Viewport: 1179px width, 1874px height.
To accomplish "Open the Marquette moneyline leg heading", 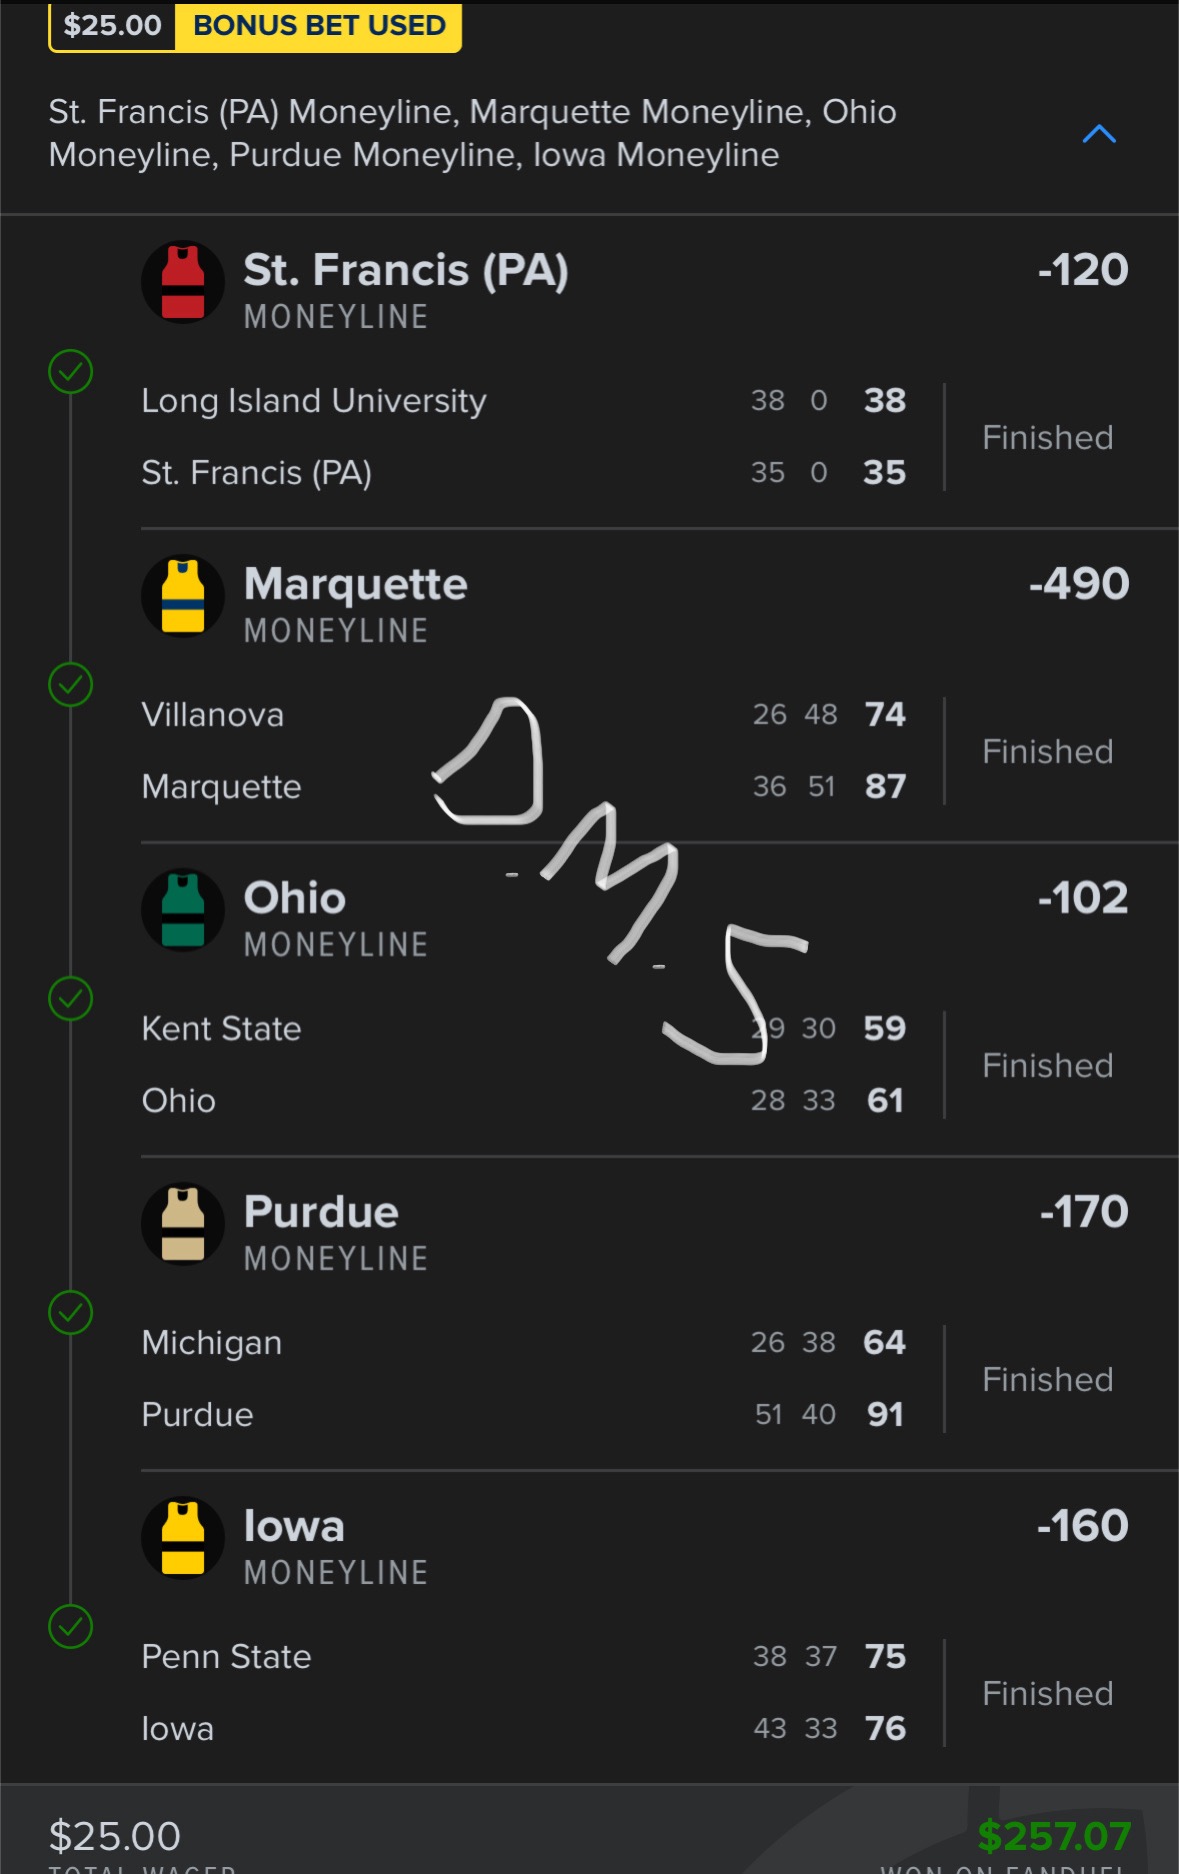I will [355, 584].
